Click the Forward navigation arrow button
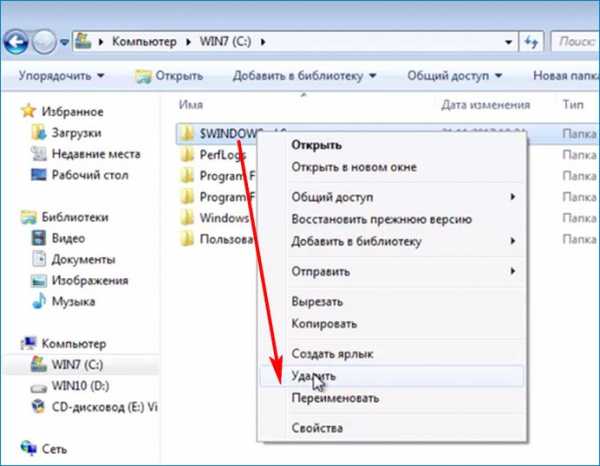 click(x=44, y=42)
